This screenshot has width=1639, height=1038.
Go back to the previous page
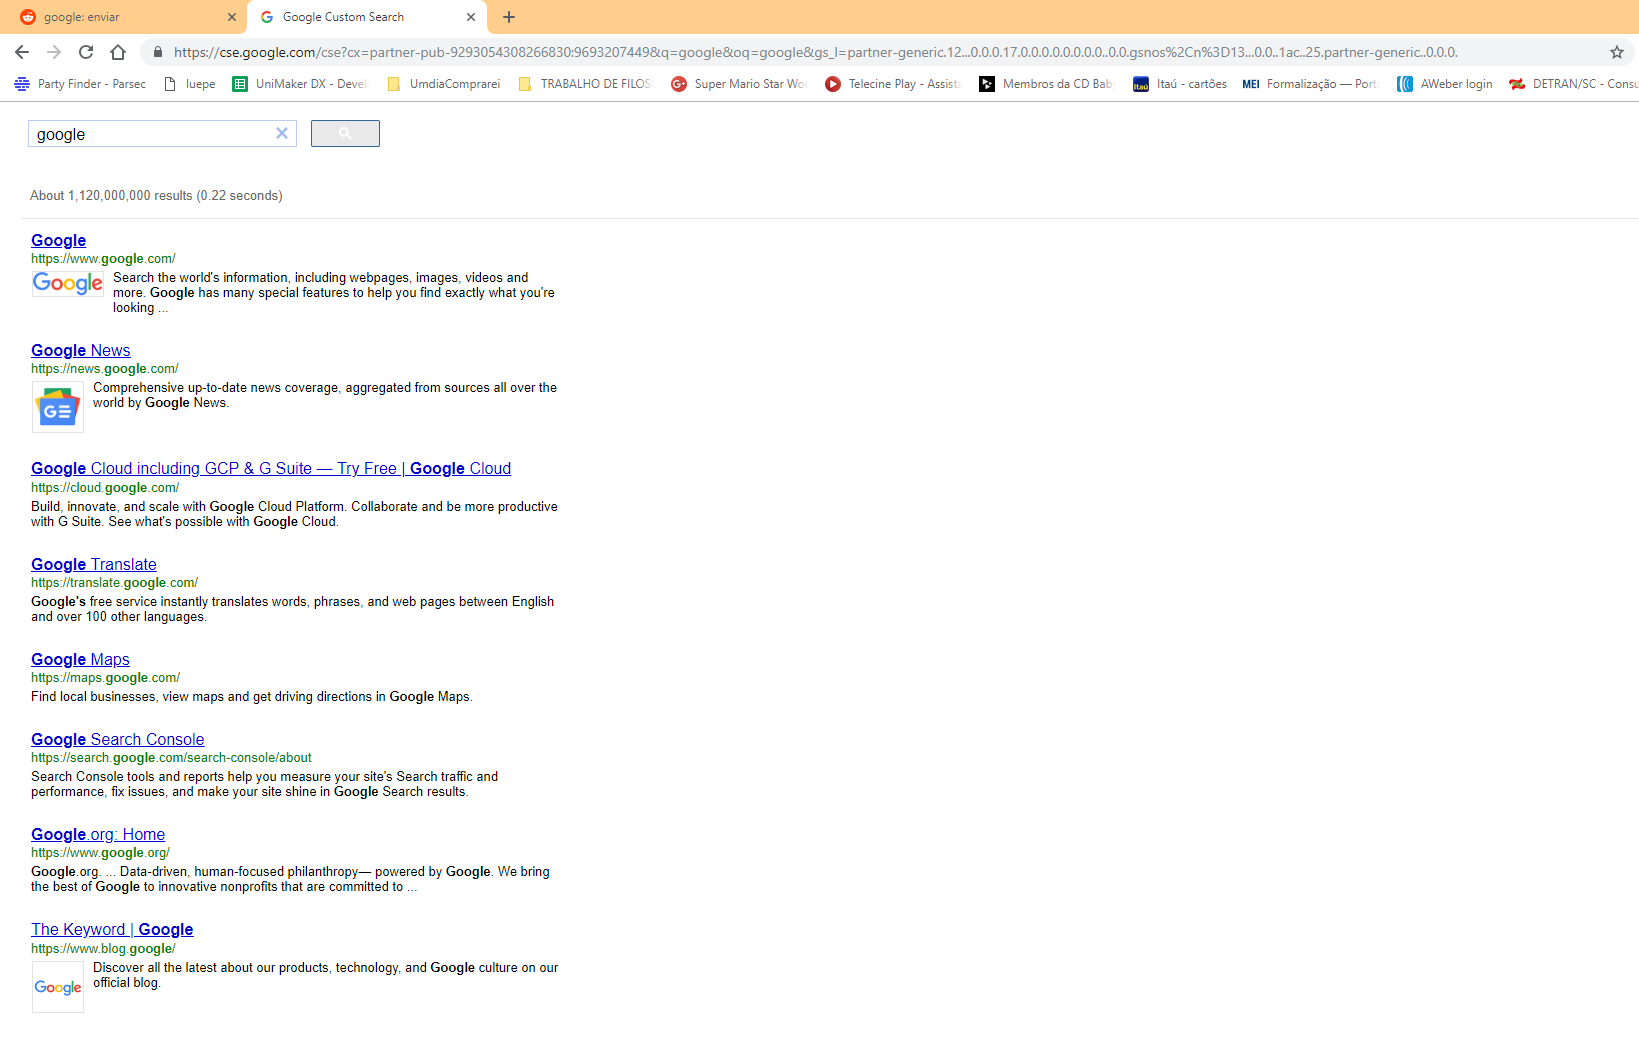(22, 52)
